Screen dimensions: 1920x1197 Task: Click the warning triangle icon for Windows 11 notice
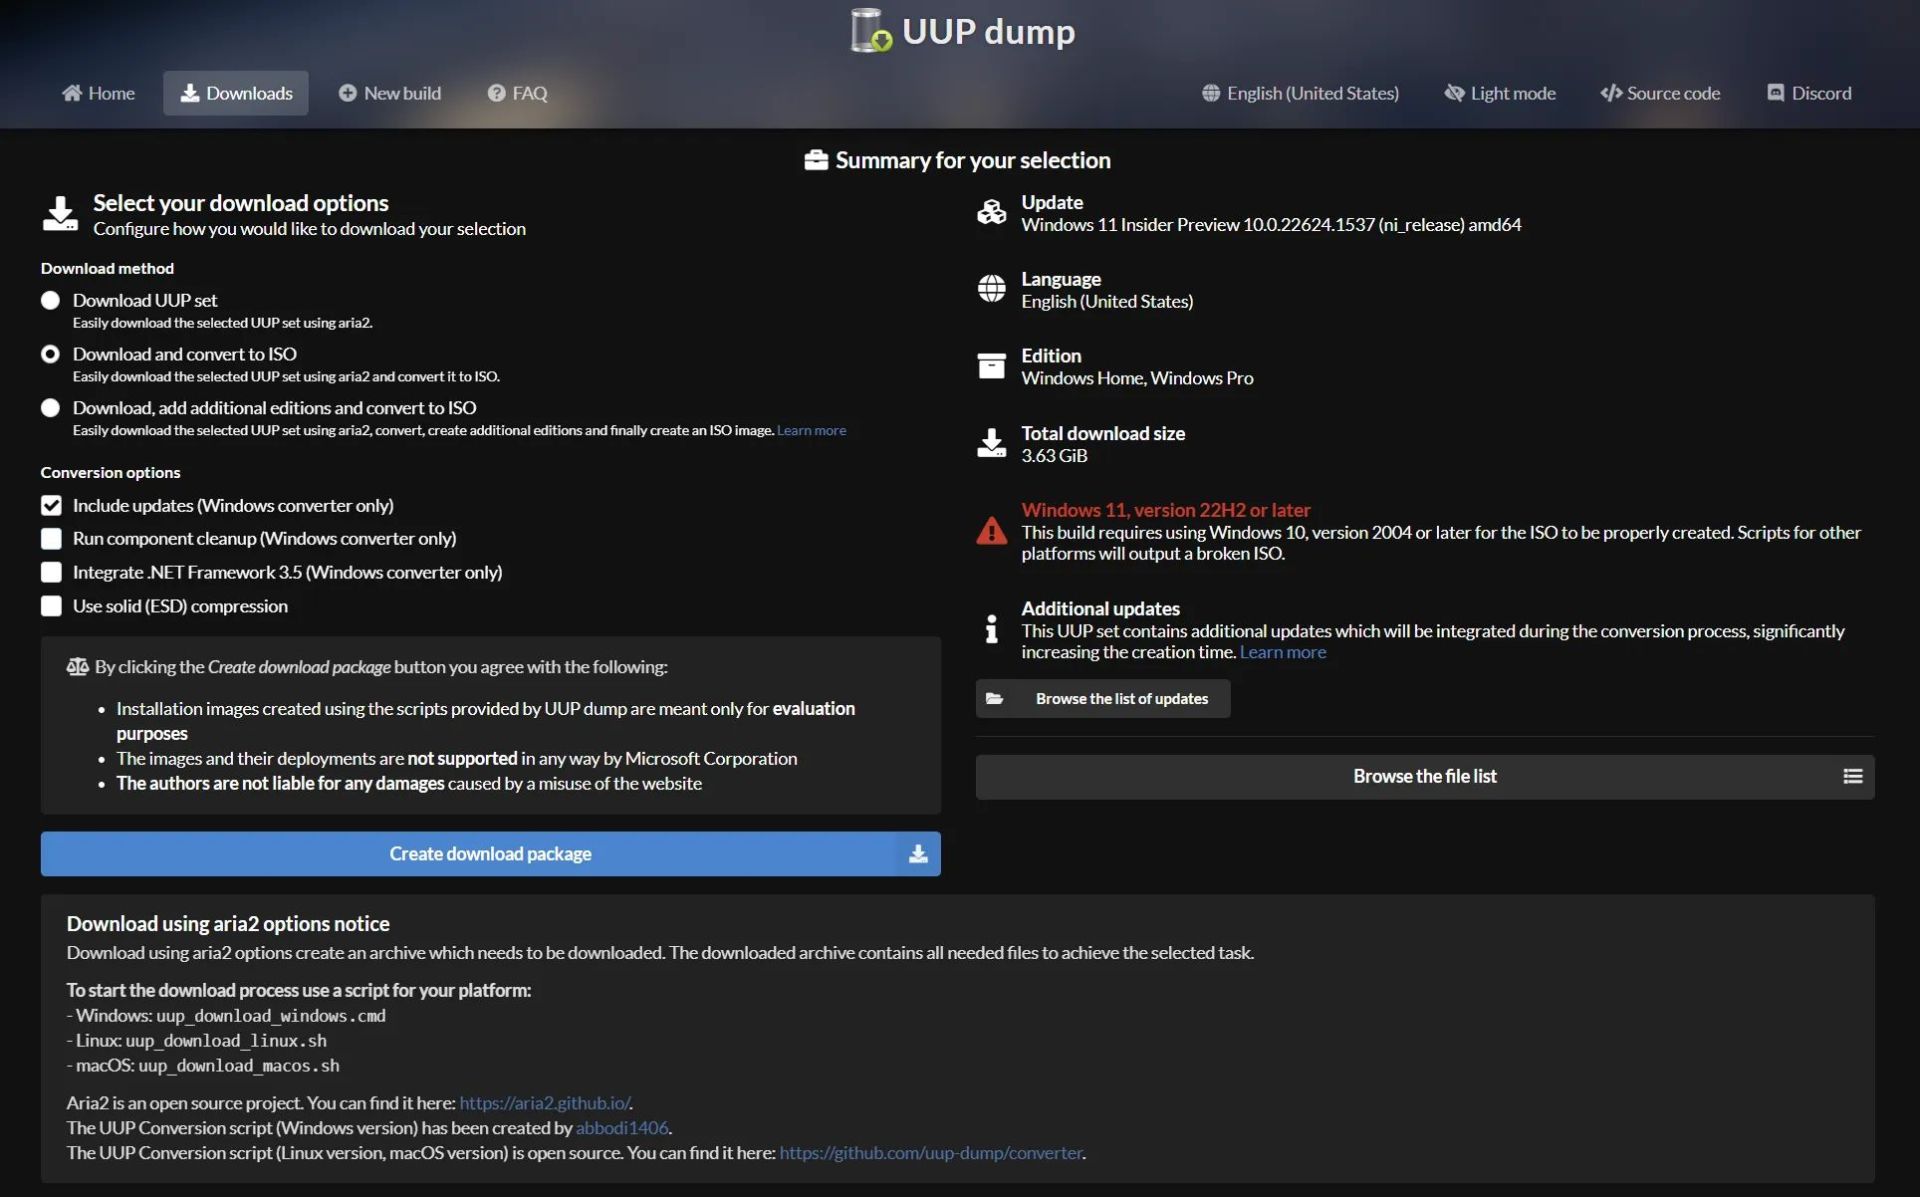click(991, 531)
